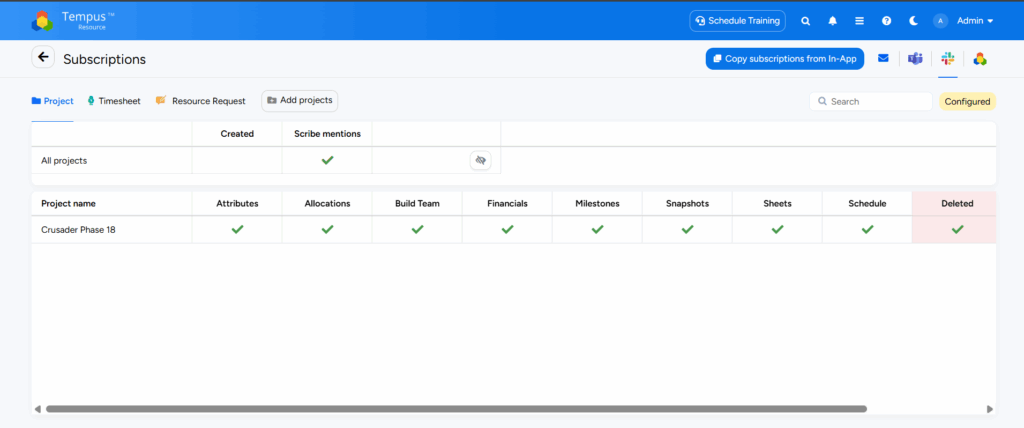Switch to dark mode moon icon
This screenshot has height=428, width=1024.
[913, 21]
